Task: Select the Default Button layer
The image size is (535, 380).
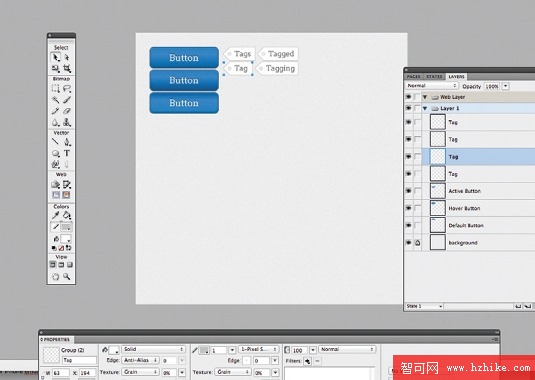Action: coord(478,225)
